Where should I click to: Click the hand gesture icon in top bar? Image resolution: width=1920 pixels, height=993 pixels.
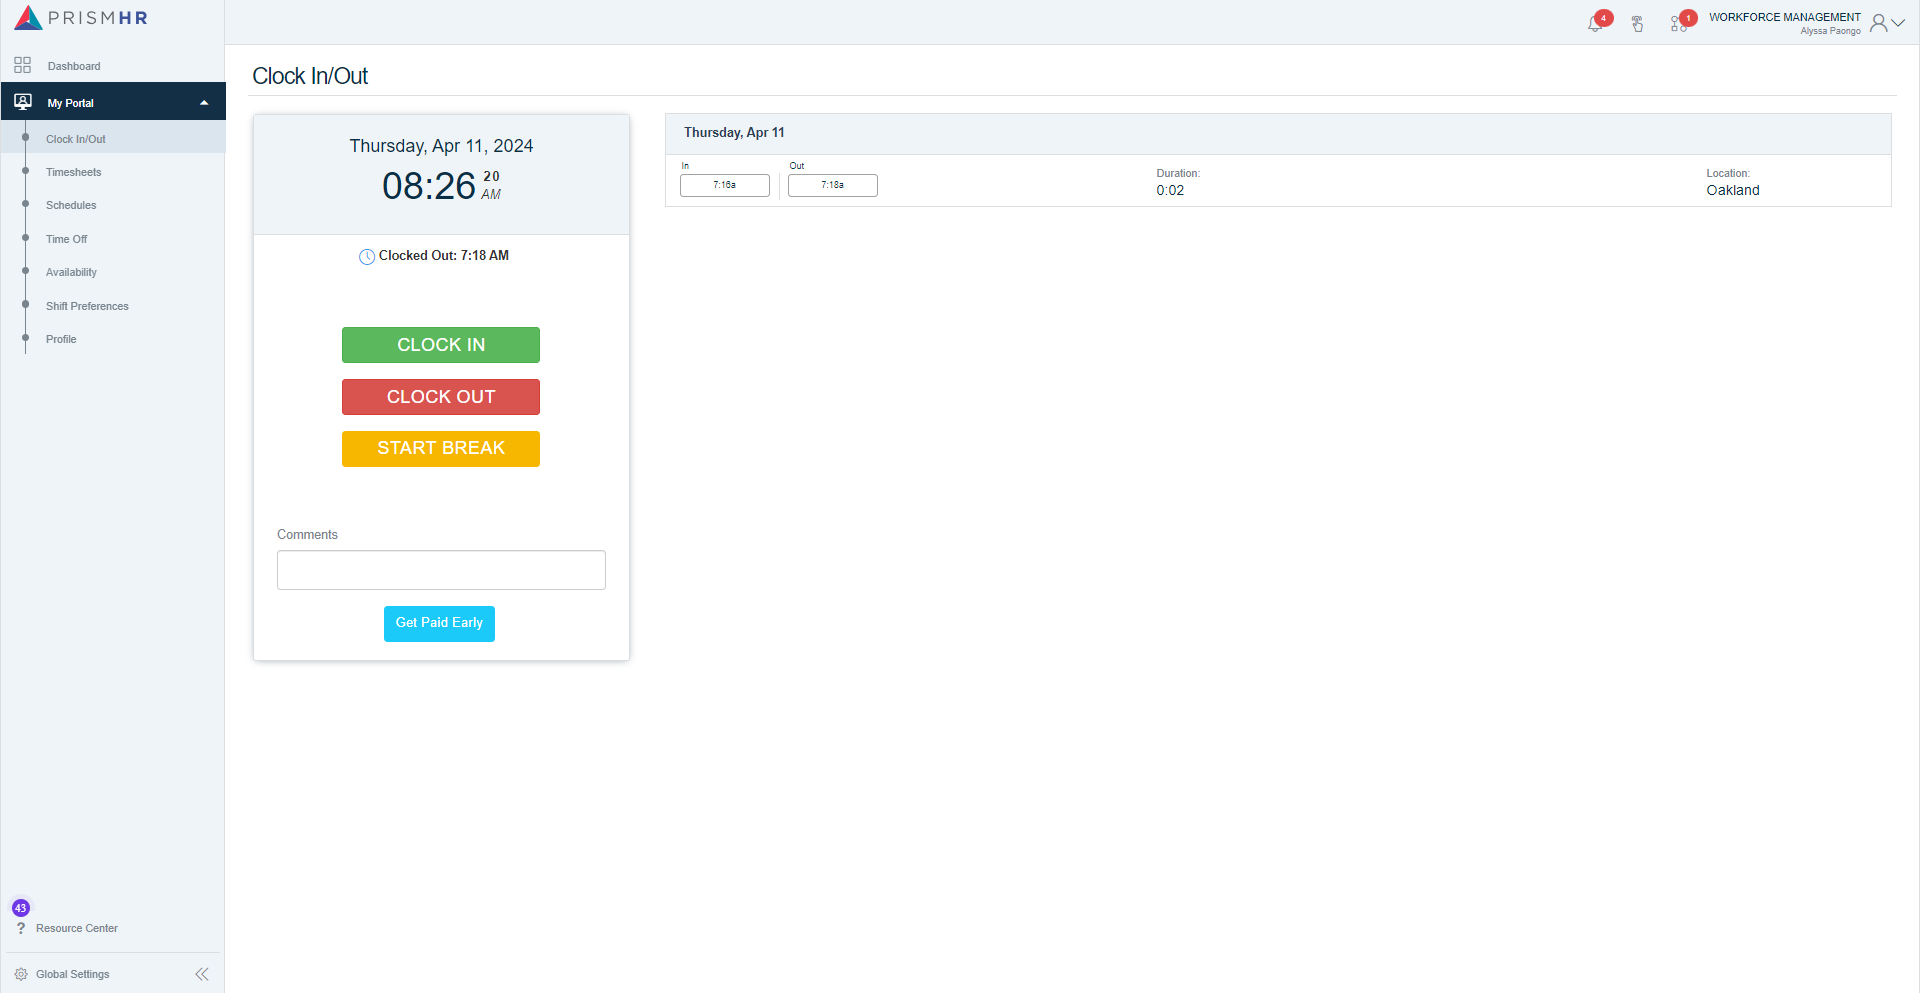click(1638, 22)
